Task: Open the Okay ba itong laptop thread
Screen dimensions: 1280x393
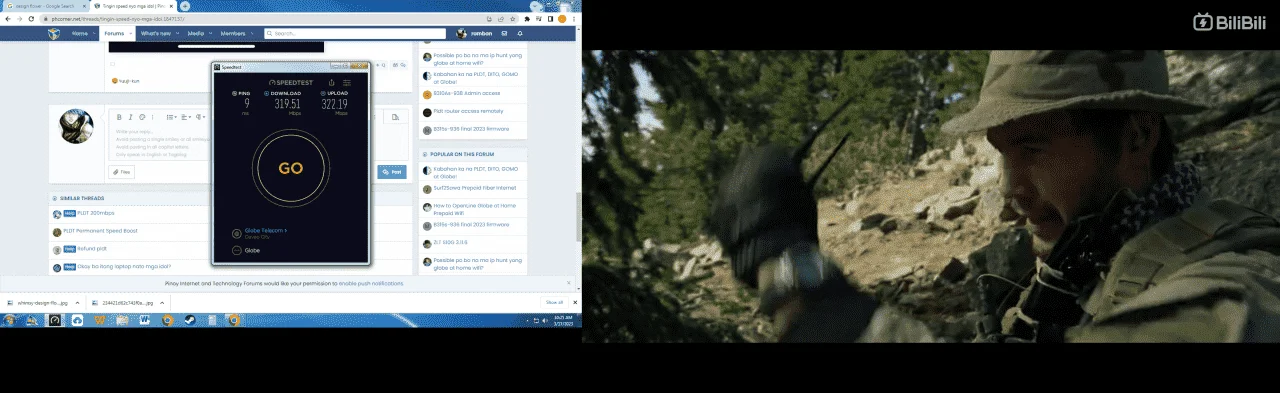Action: [124, 267]
